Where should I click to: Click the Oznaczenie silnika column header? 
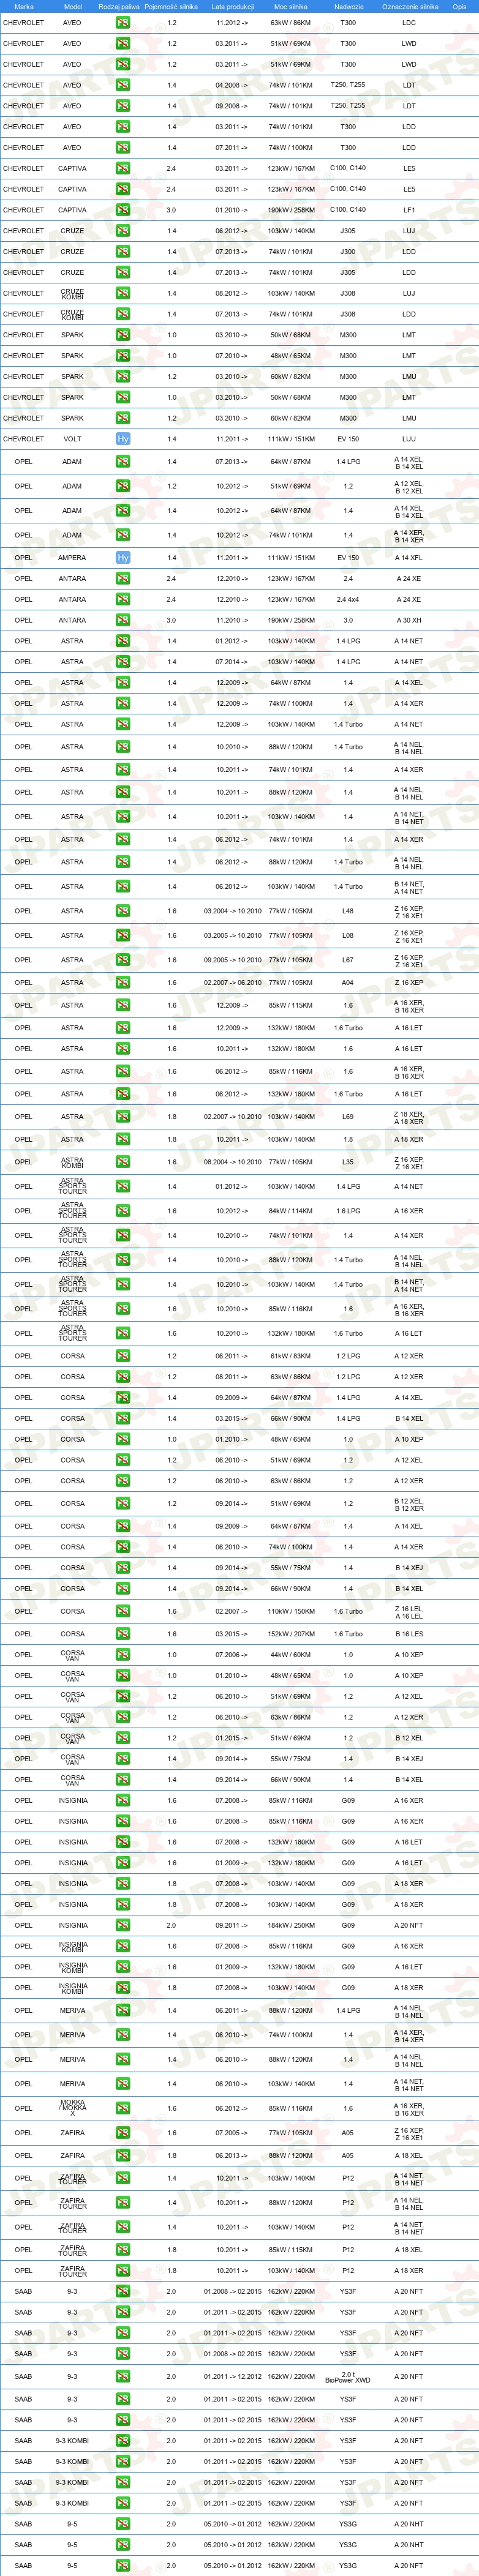coord(409,6)
